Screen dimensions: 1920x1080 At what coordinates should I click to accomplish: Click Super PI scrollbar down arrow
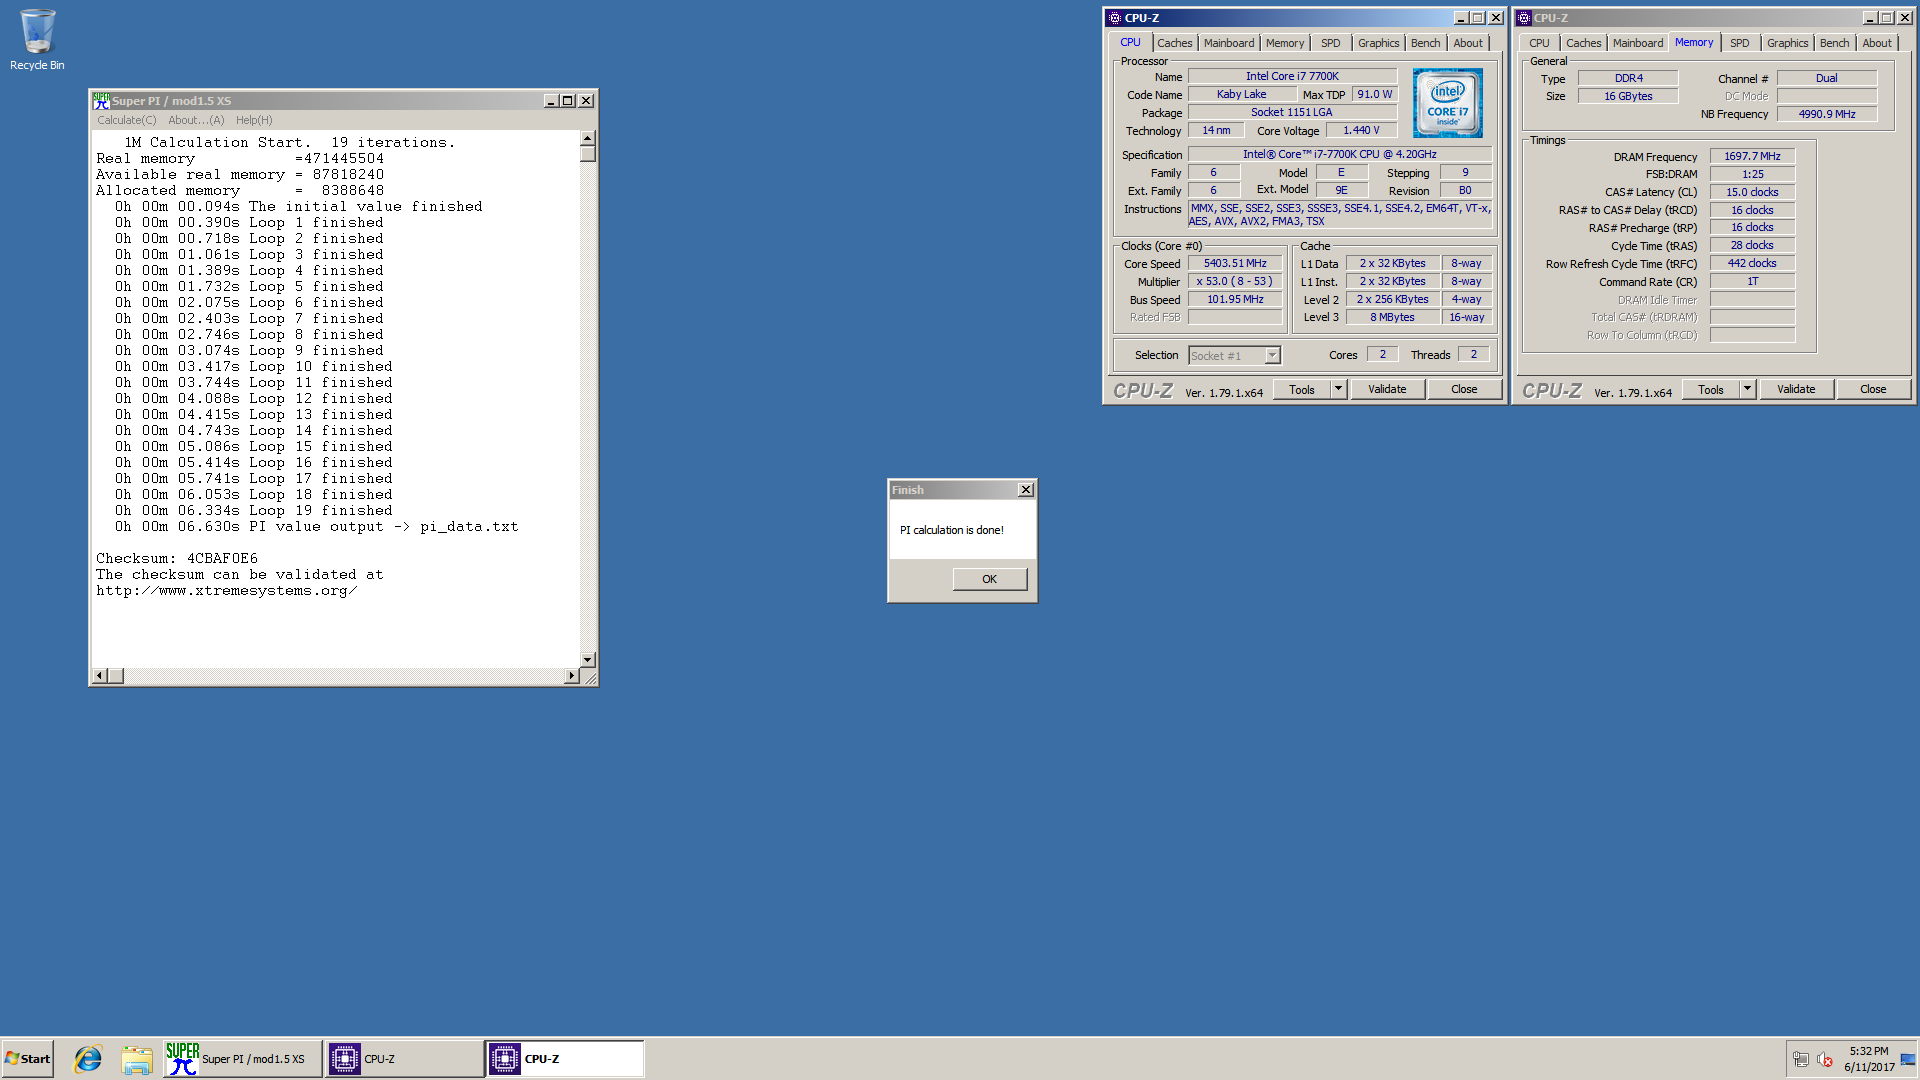(587, 660)
